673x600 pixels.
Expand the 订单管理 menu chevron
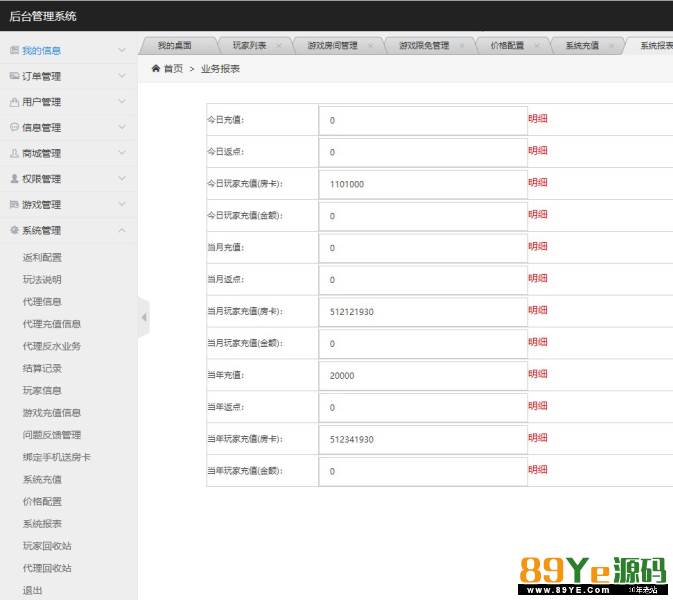(122, 76)
